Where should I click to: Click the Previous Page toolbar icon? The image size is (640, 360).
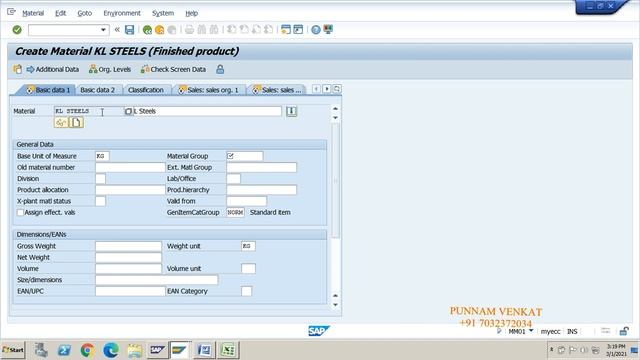244,30
